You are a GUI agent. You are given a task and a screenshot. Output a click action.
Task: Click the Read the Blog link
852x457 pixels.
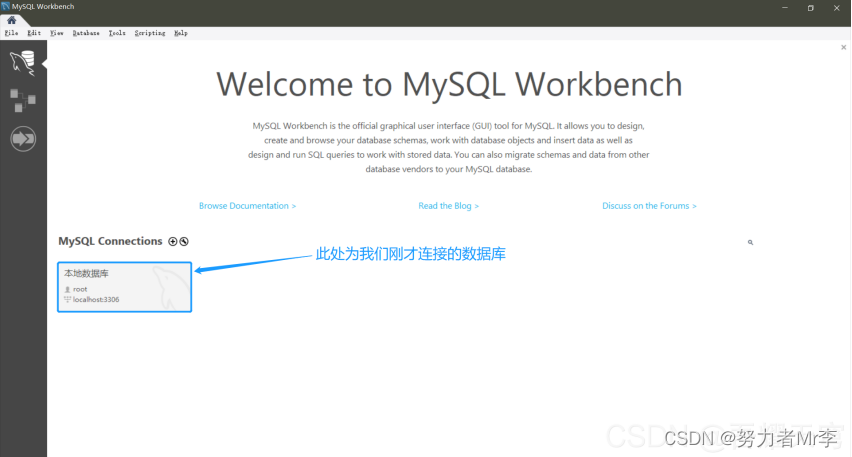pyautogui.click(x=448, y=206)
